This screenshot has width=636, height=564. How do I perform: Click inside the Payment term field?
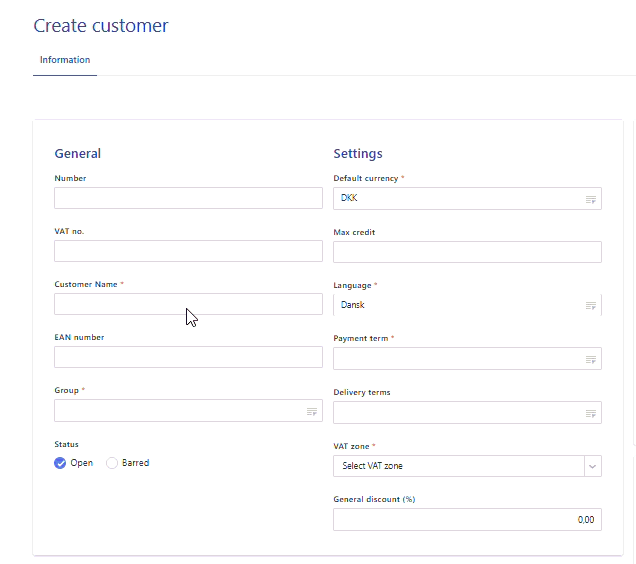455,359
